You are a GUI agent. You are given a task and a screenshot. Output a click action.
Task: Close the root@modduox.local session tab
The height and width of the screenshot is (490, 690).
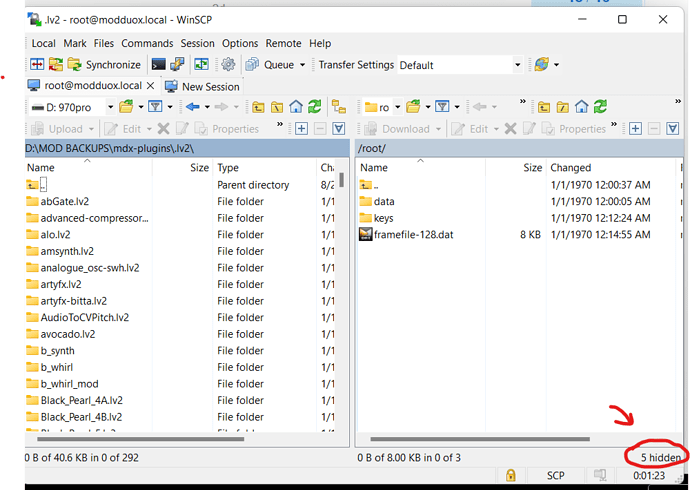point(150,85)
